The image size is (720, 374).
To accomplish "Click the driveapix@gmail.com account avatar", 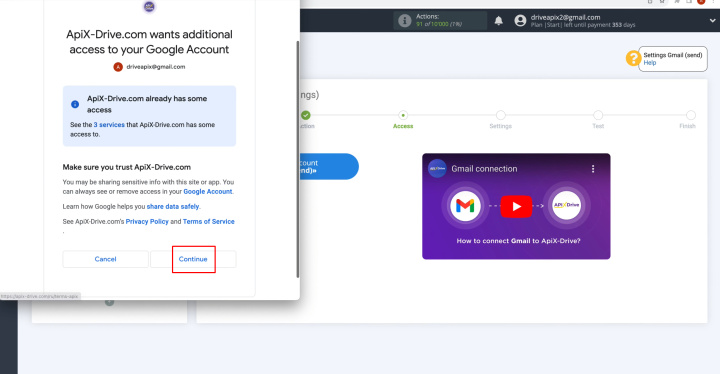I will pos(118,67).
